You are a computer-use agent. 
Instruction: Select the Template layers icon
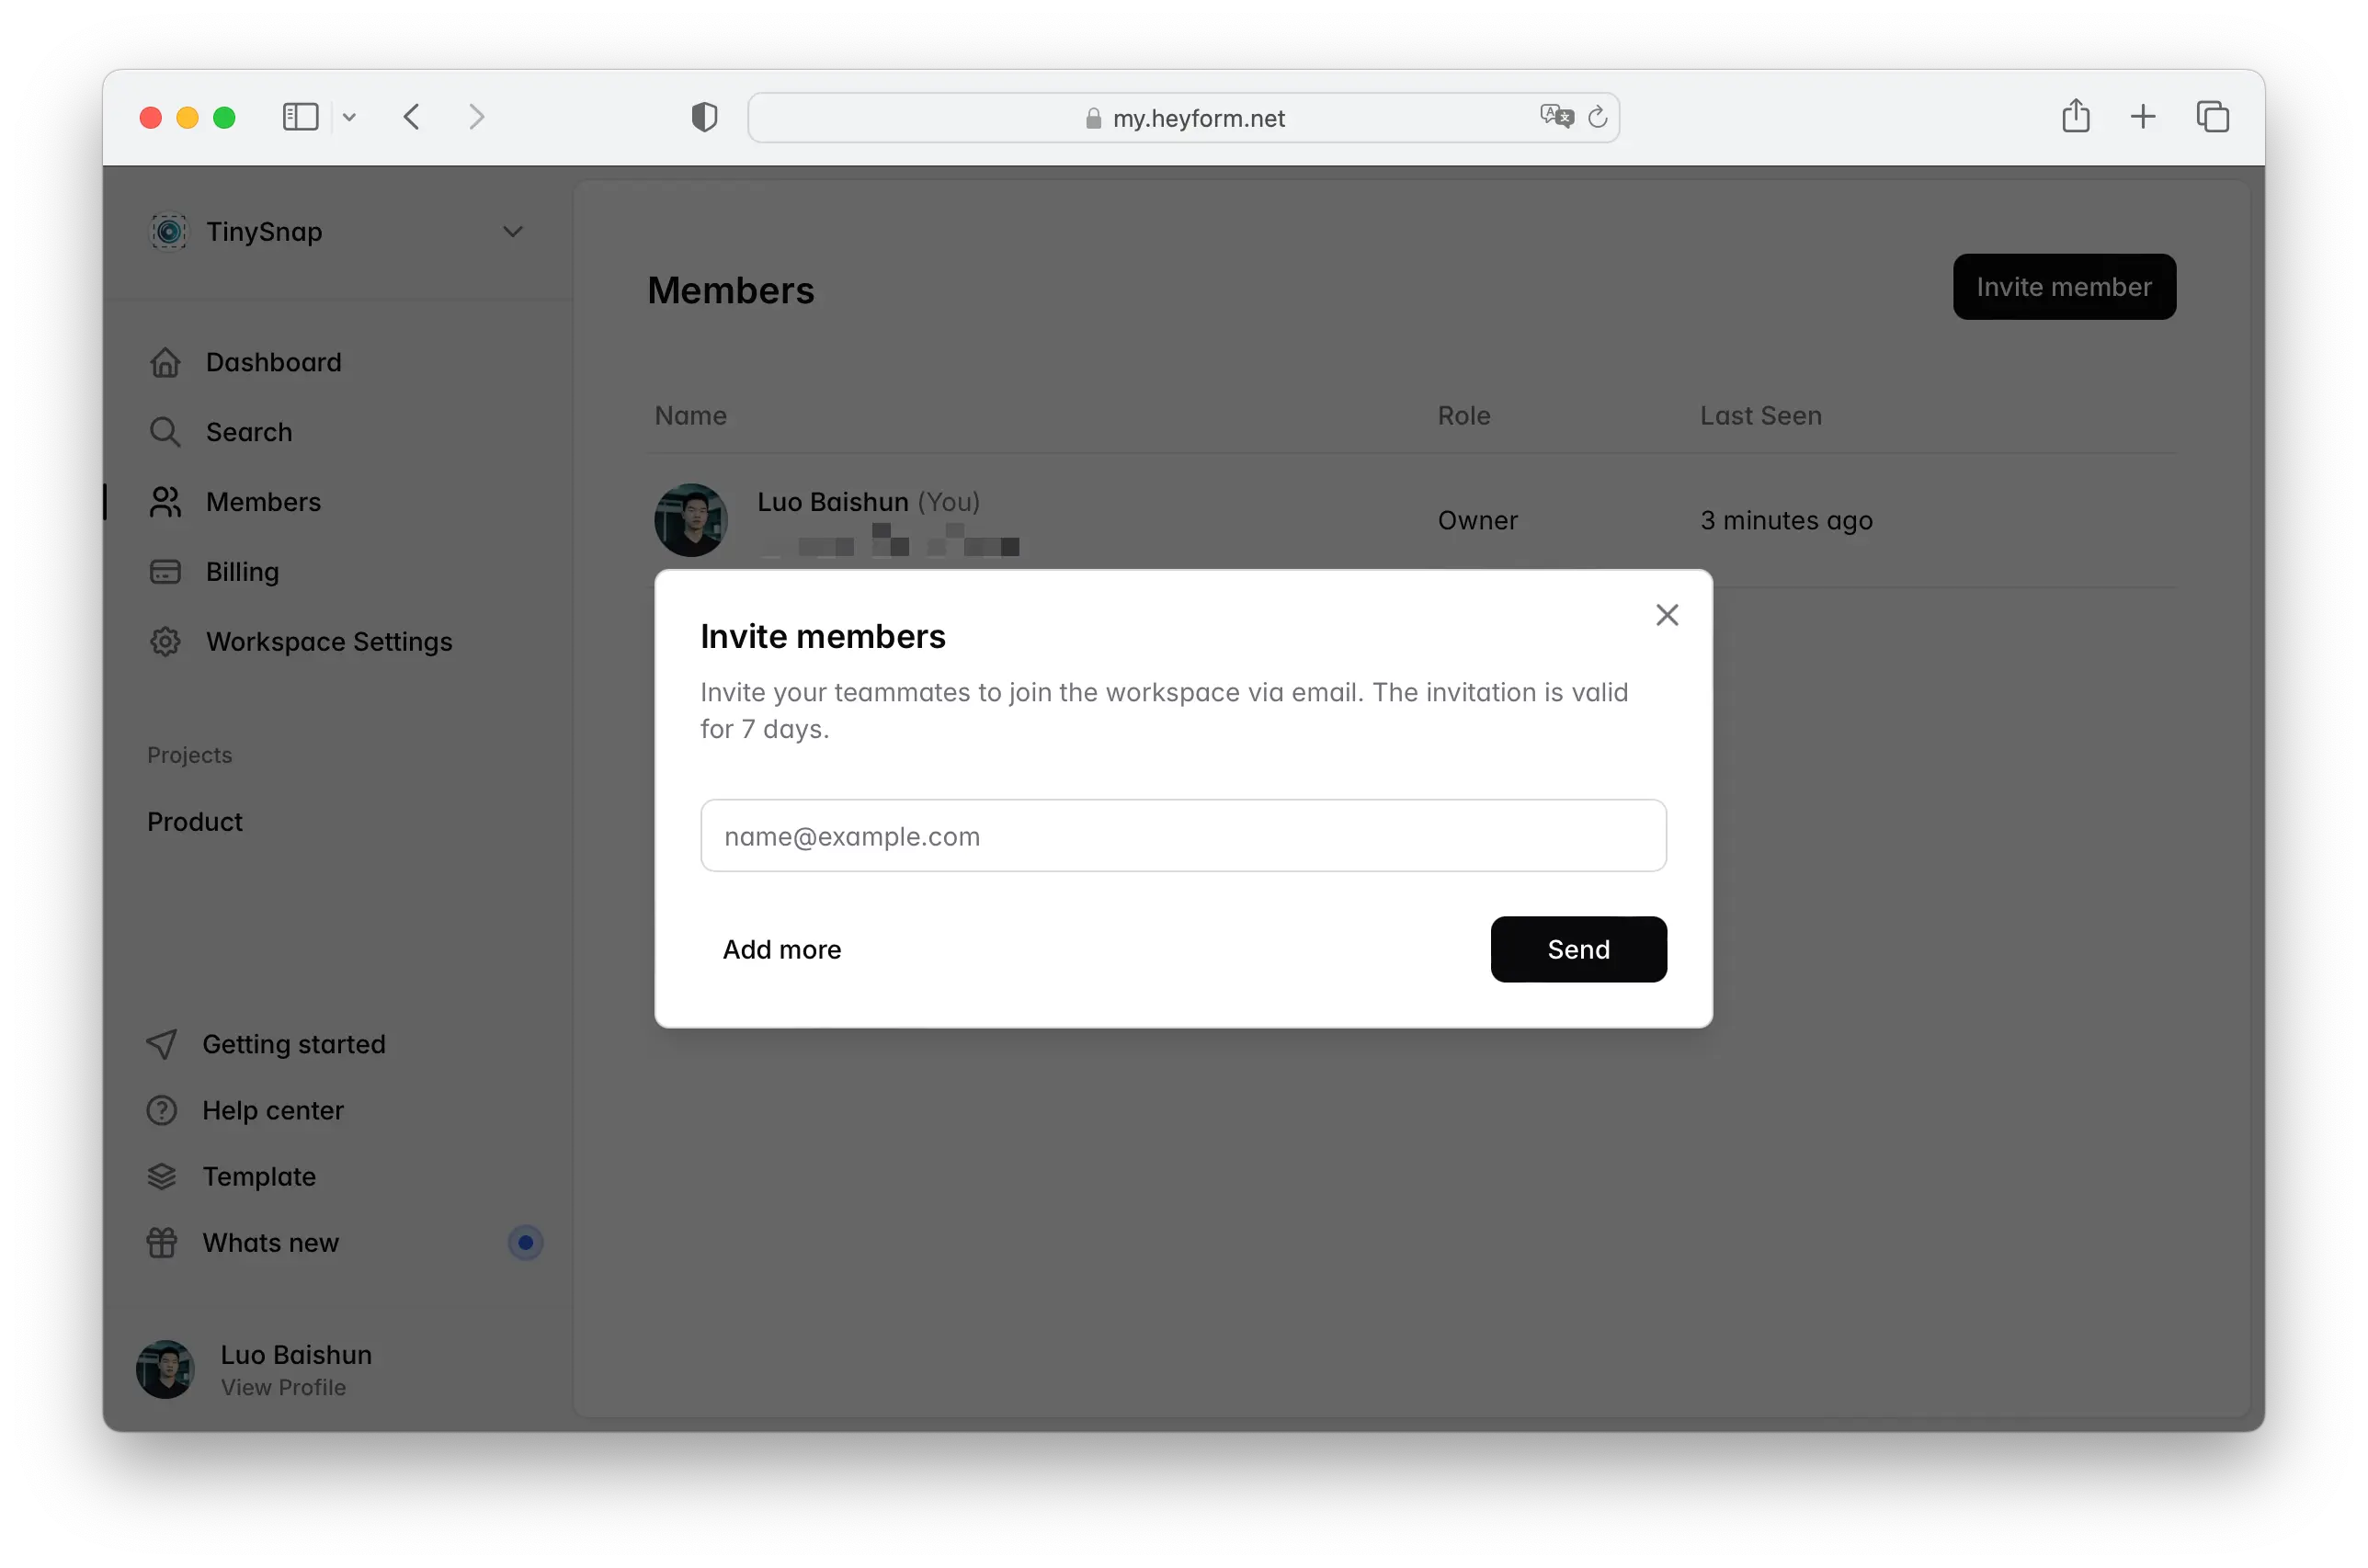point(163,1176)
